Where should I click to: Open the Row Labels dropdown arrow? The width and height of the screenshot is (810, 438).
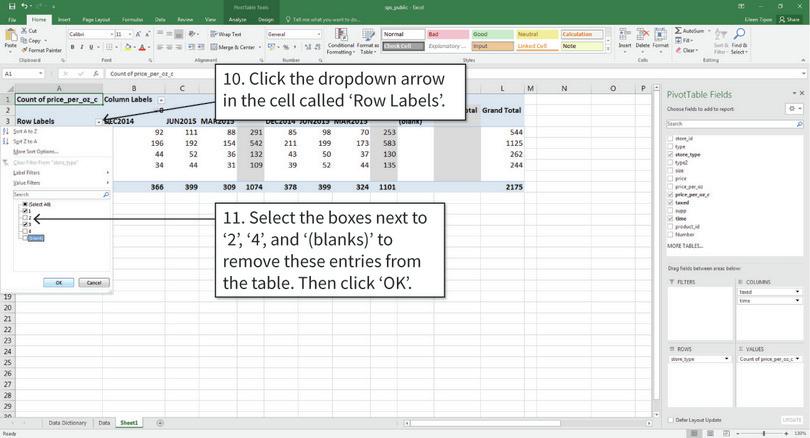click(x=99, y=122)
